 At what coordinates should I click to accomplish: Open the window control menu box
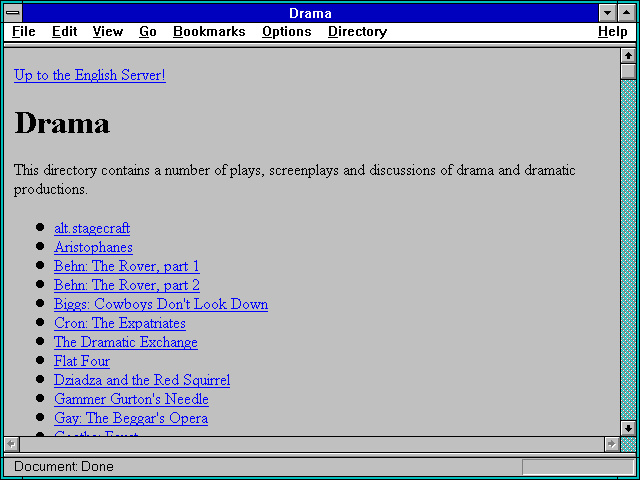point(13,13)
